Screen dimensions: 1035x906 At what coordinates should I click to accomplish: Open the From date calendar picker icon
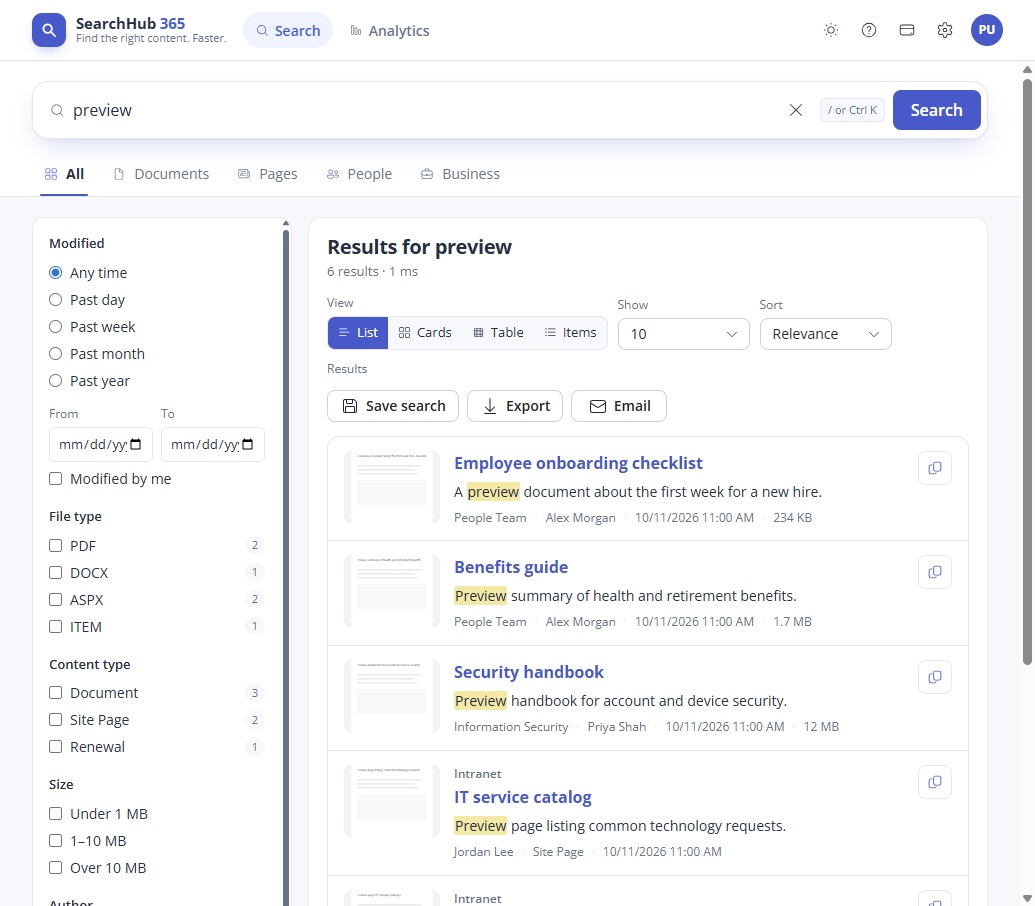coord(136,444)
